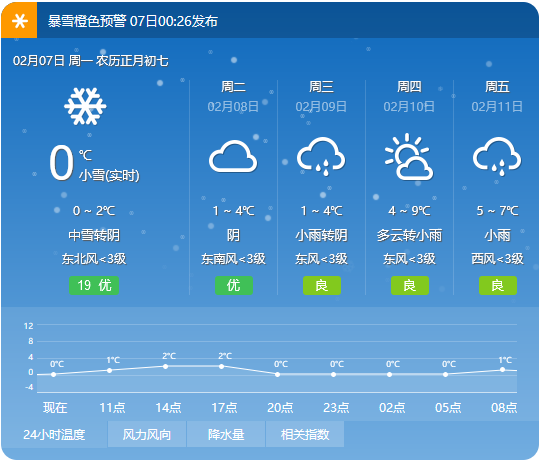Switch to the 风力风向 tab
Image resolution: width=541 pixels, height=463 pixels.
[147, 434]
